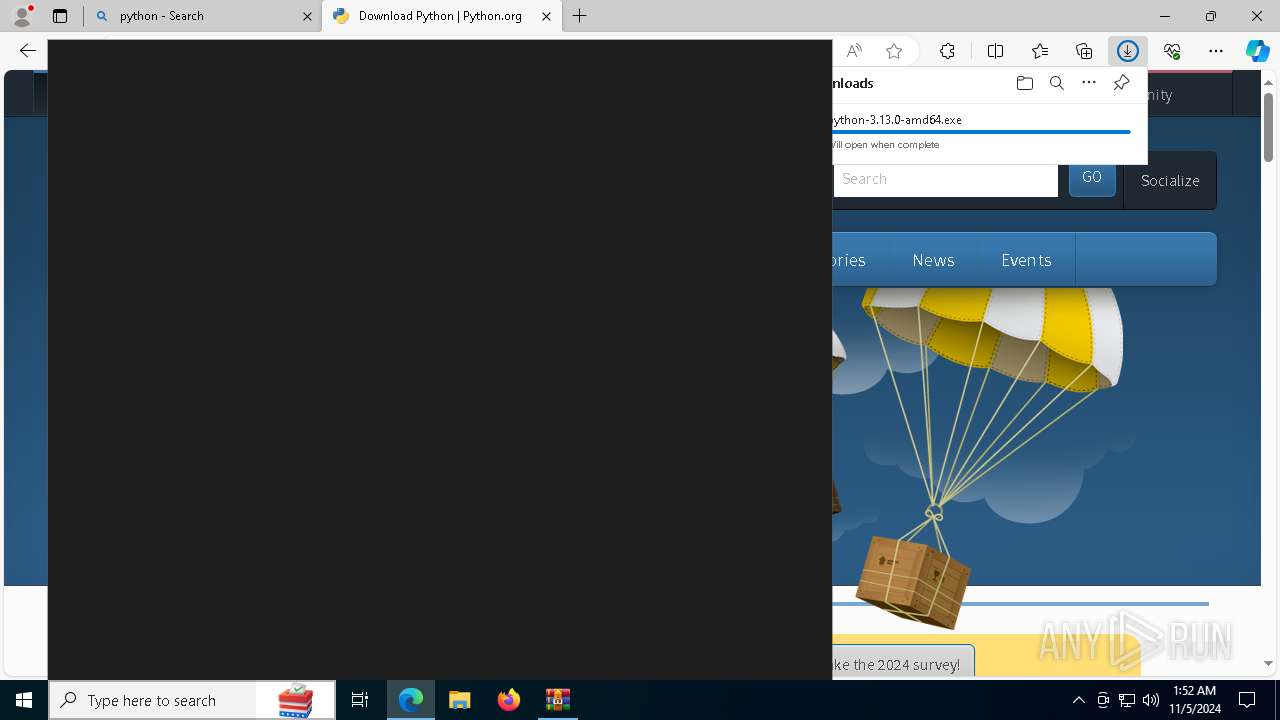Click the network tray icon
Image resolution: width=1280 pixels, height=720 pixels.
tap(1127, 700)
